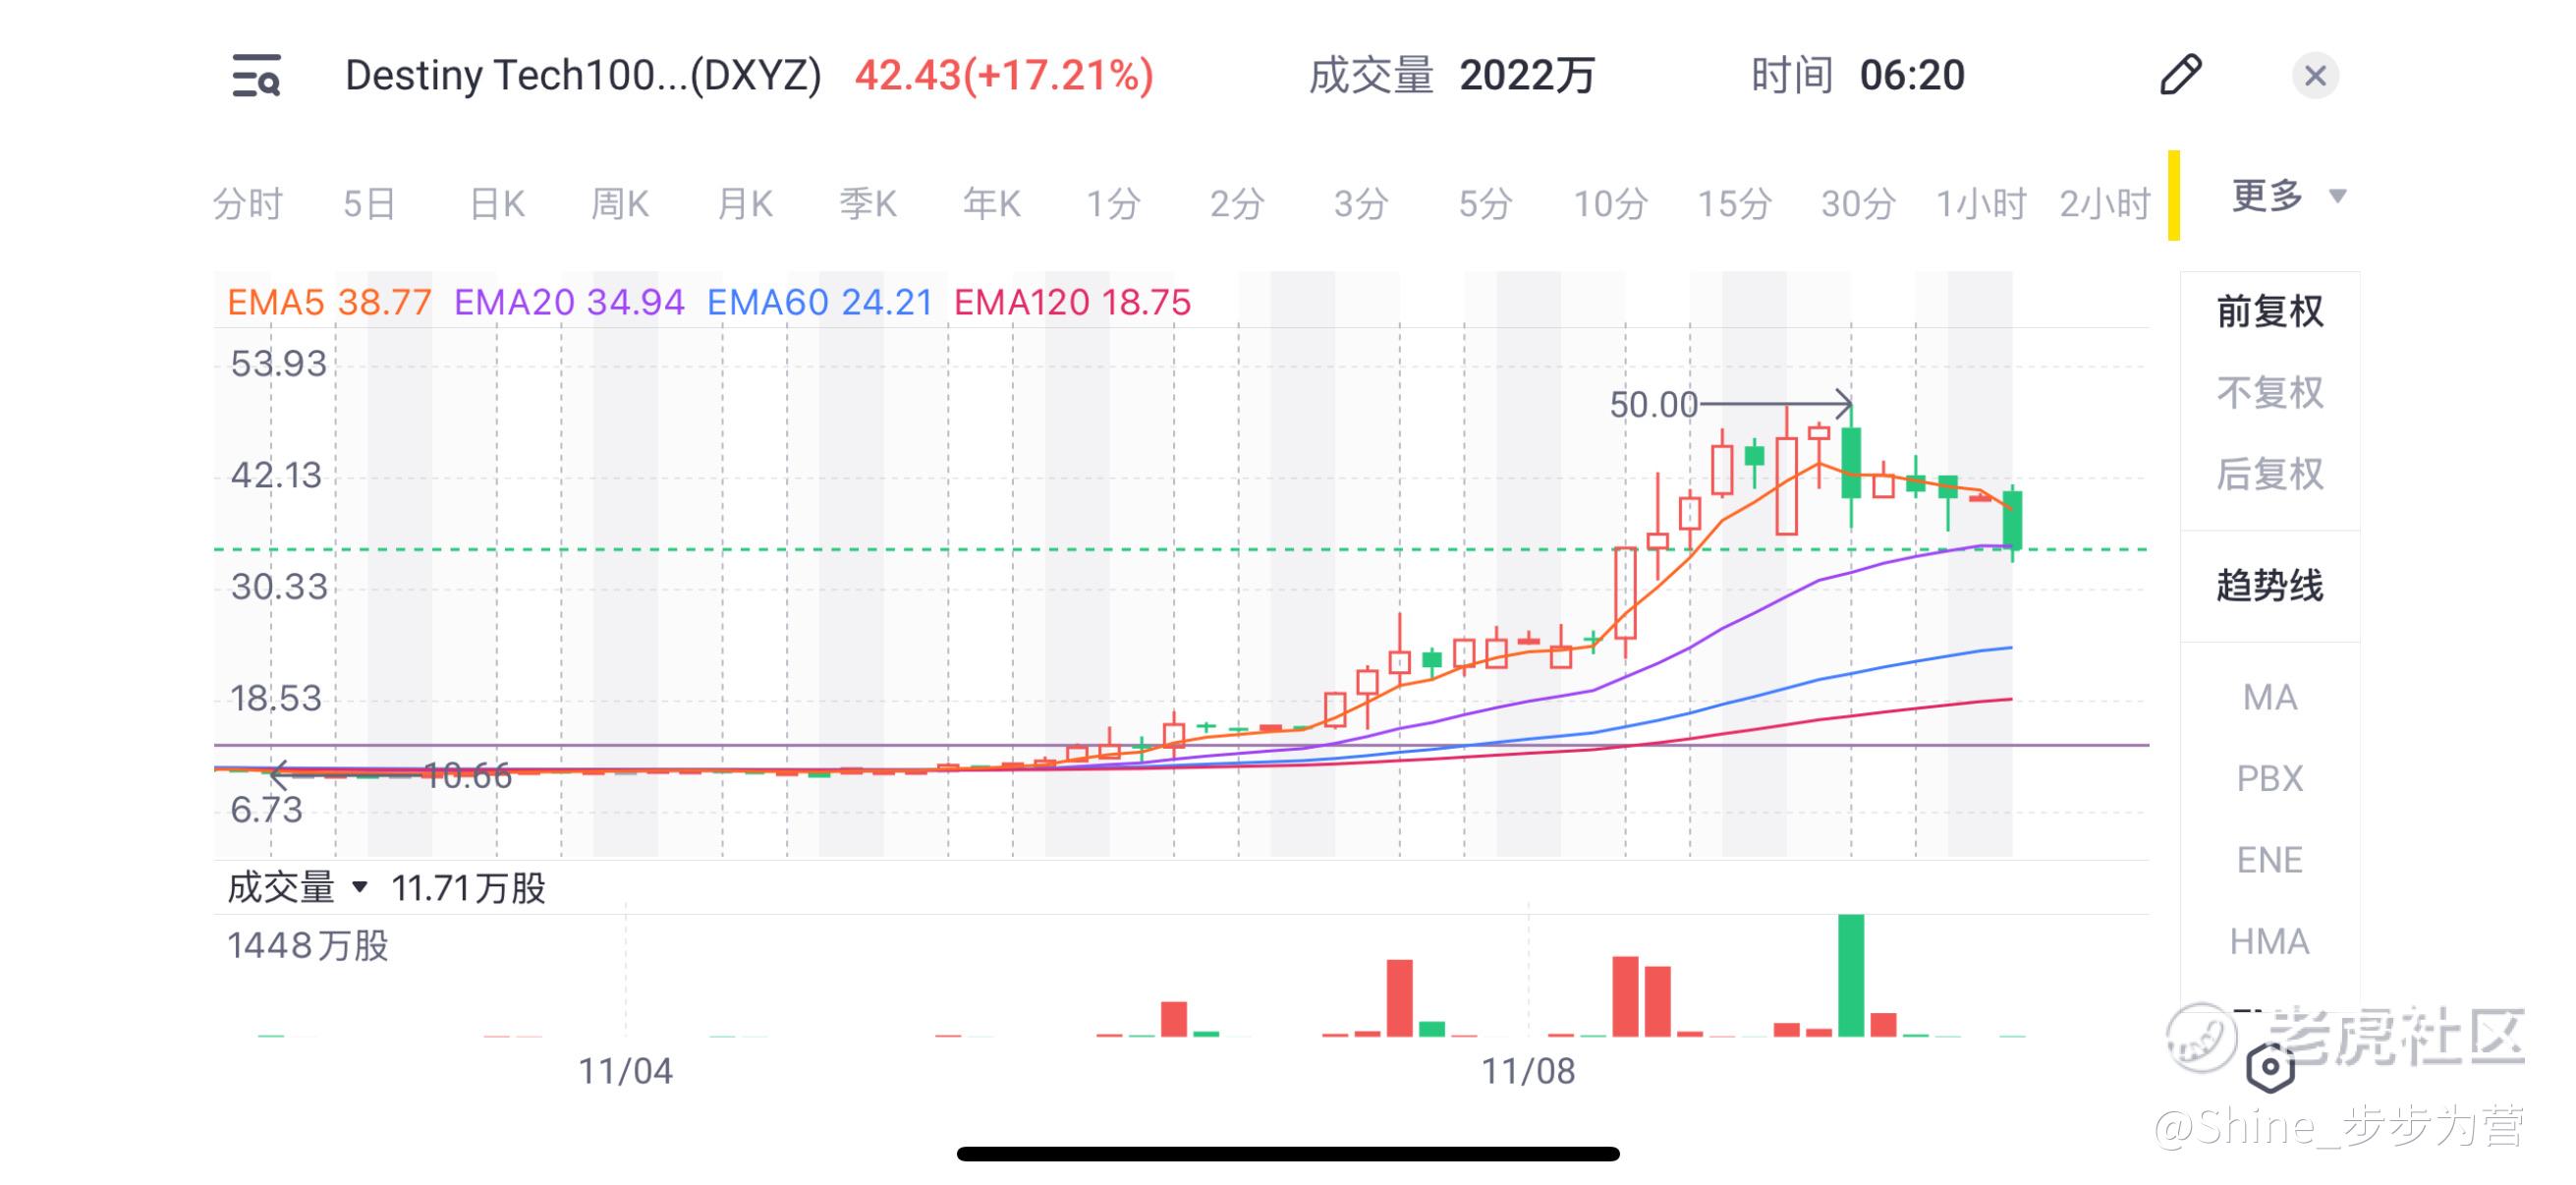Screen dimensions: 2576x1185
Task: Tap the 11/04 date axis label
Action: (x=625, y=1071)
